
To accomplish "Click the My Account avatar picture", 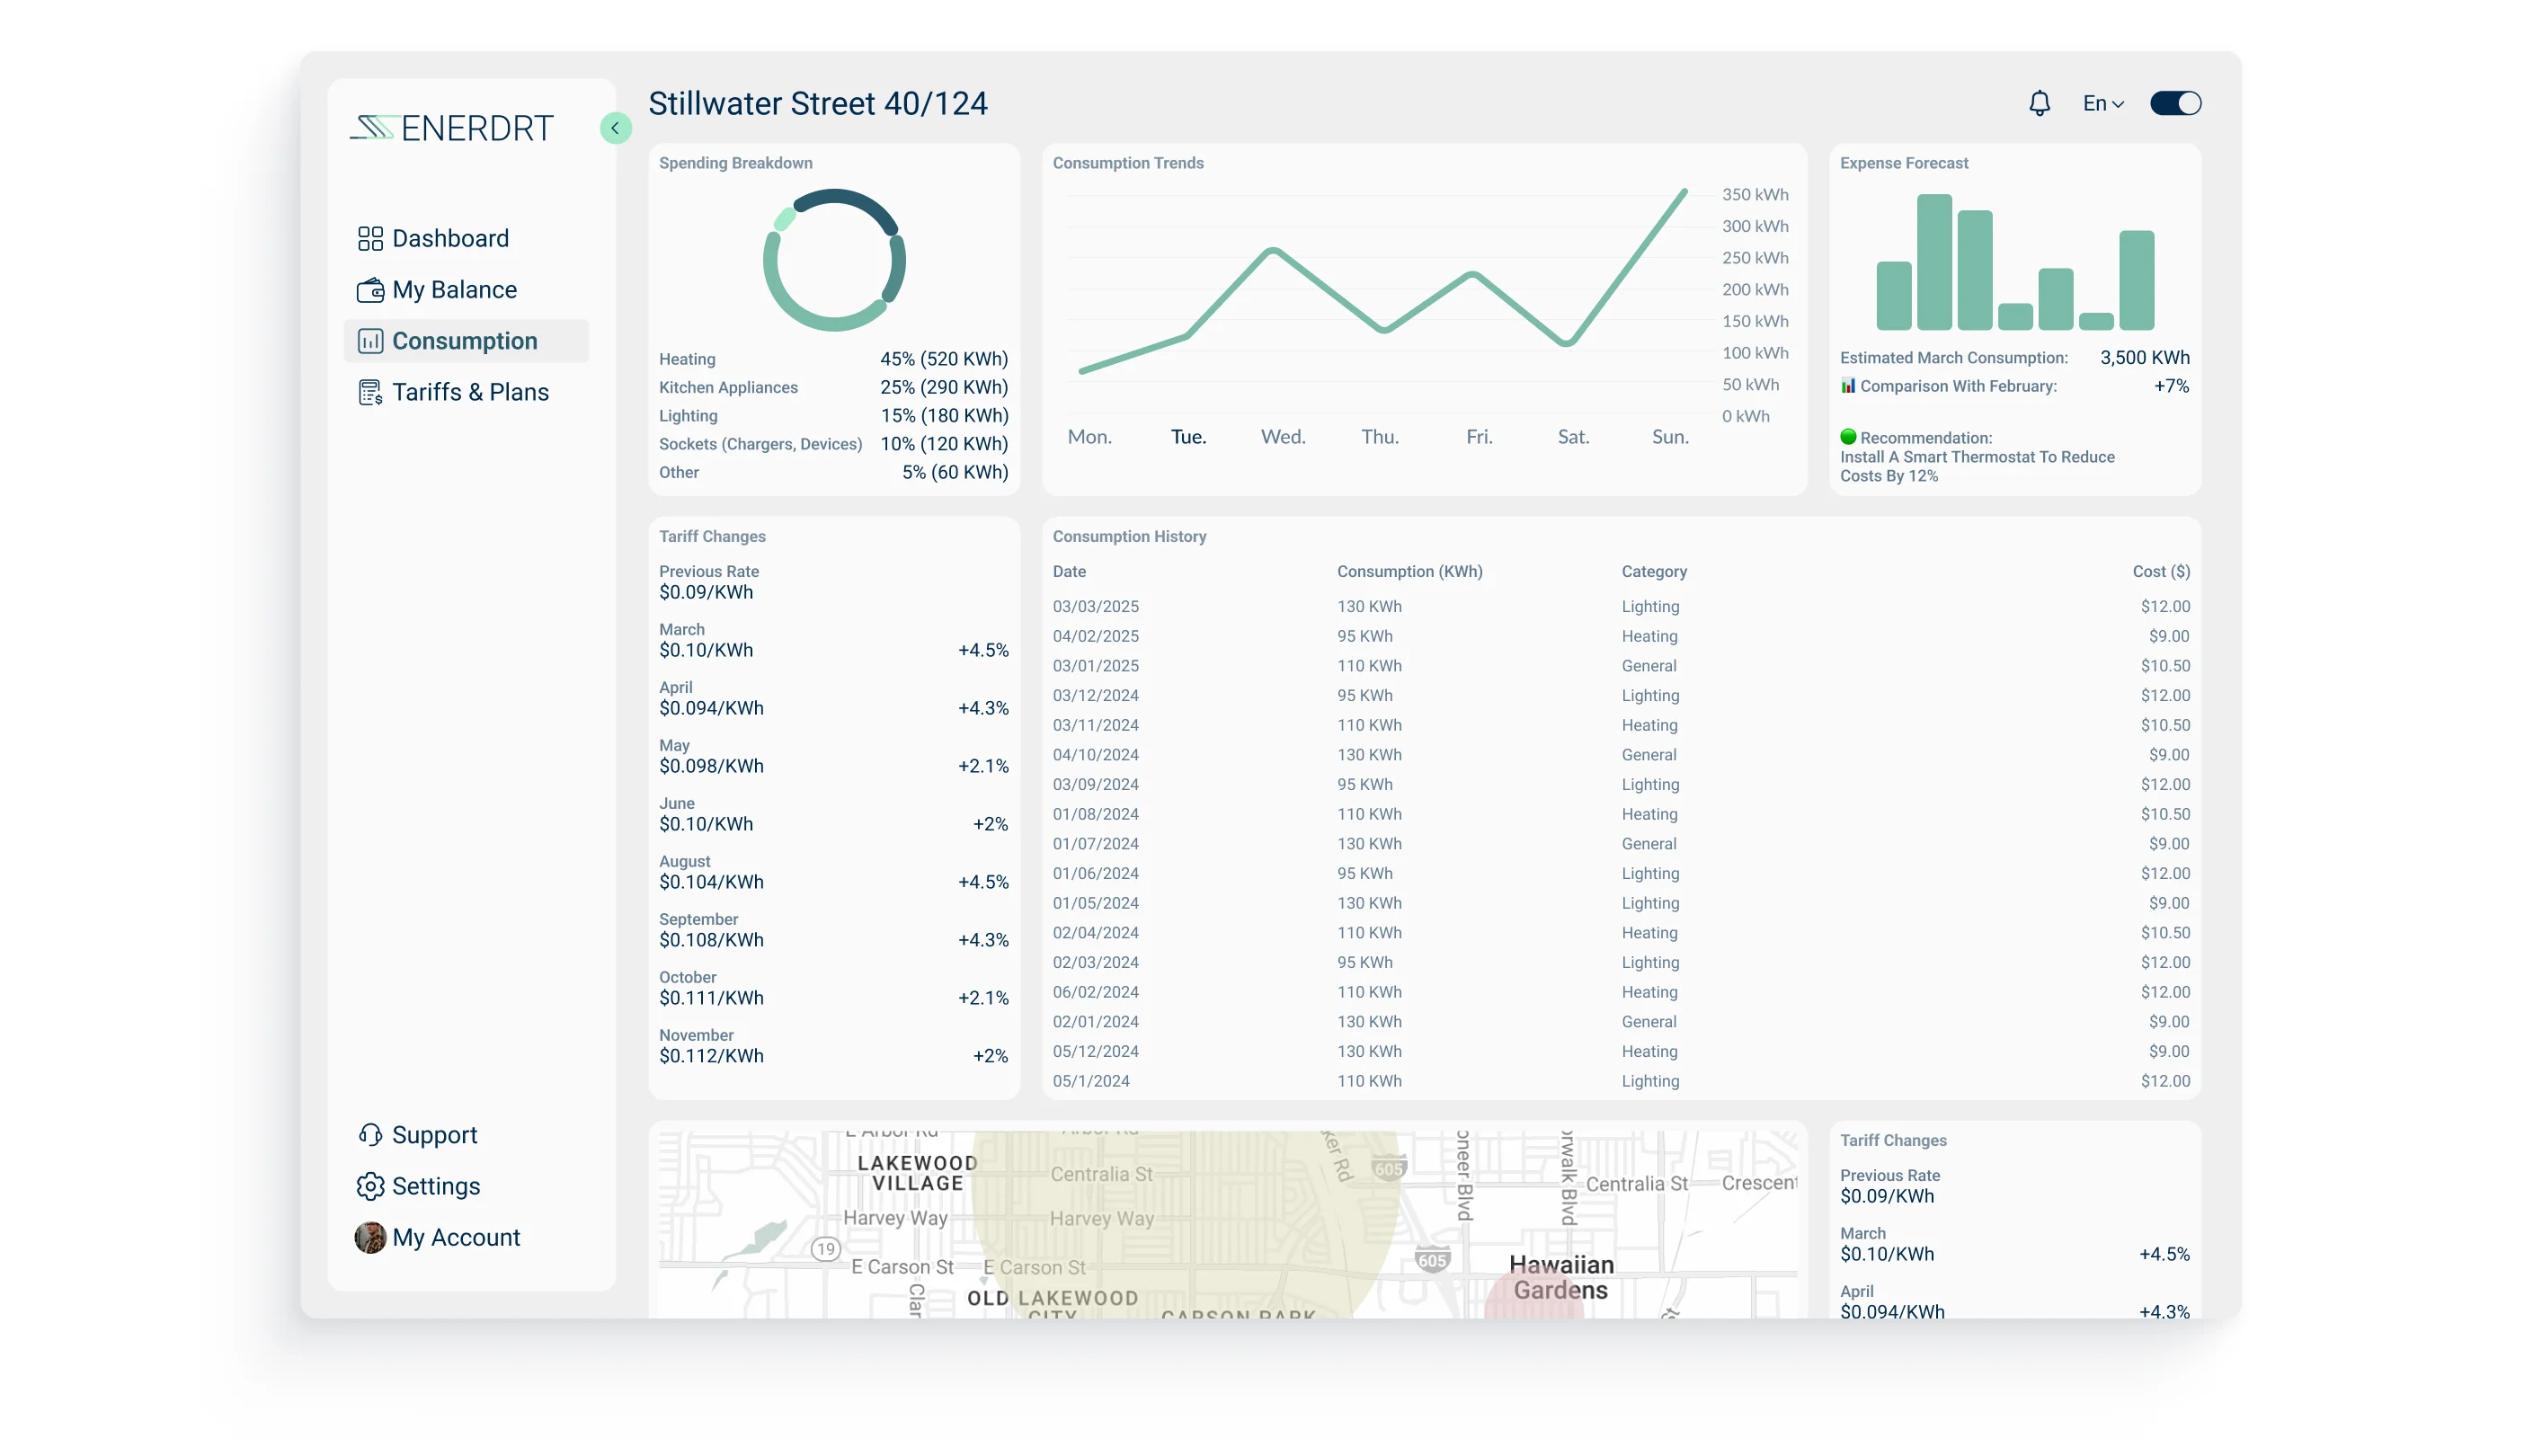I will [x=370, y=1237].
